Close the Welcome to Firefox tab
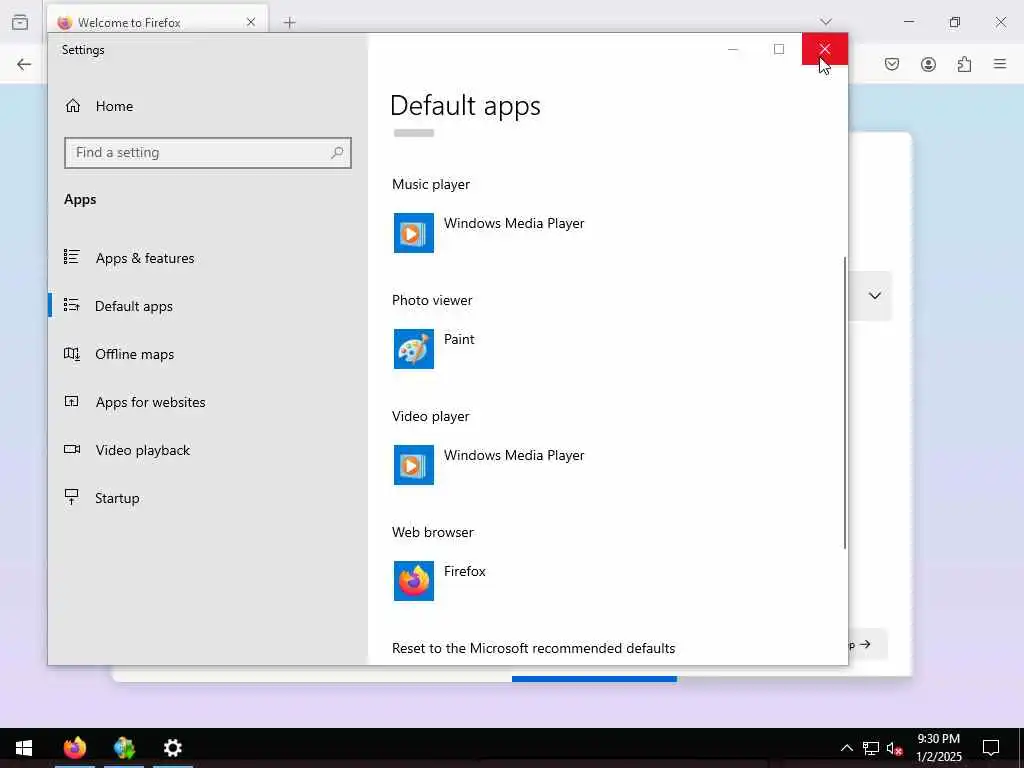Image resolution: width=1024 pixels, height=768 pixels. 251,22
